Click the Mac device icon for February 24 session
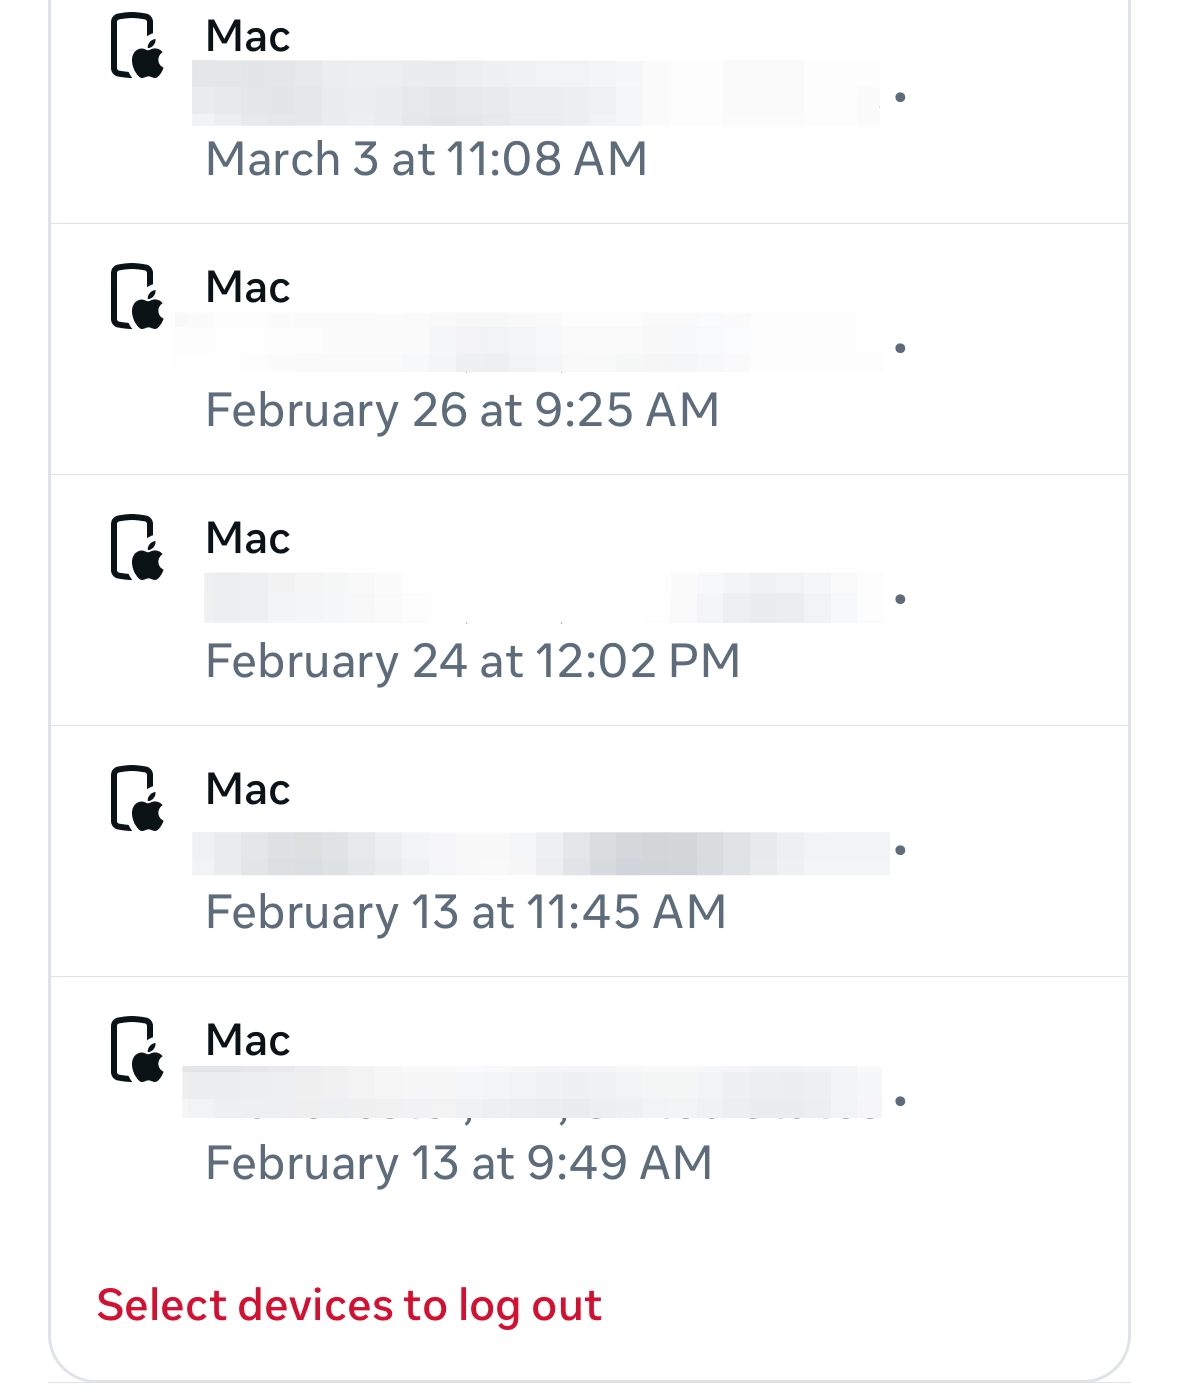Image resolution: width=1179 pixels, height=1398 pixels. click(x=137, y=548)
